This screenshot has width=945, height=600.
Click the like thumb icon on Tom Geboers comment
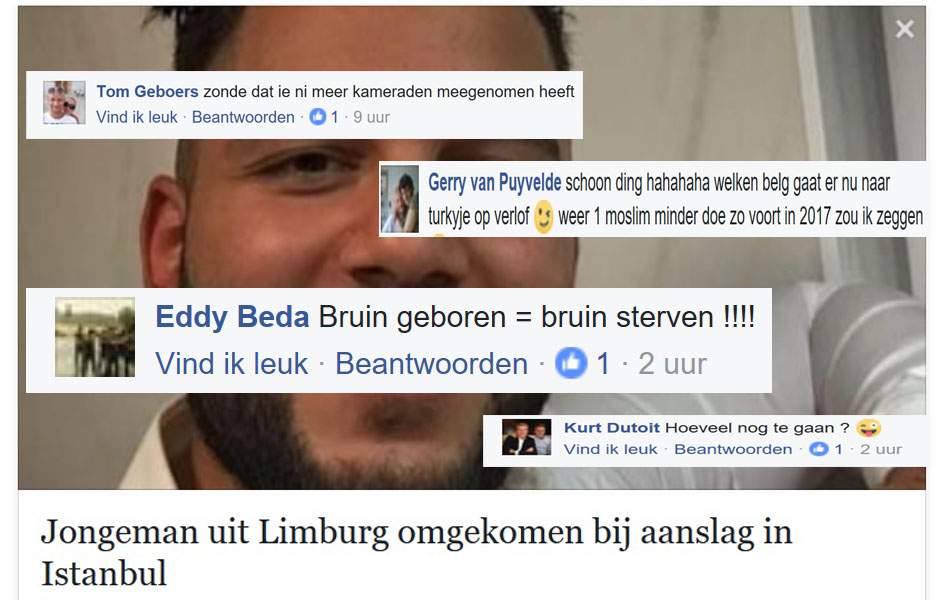click(318, 116)
